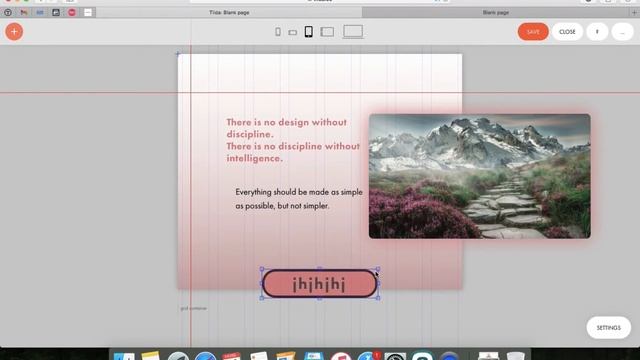The image size is (640, 360).
Task: Open the pinned tab with white square icon
Action: (x=88, y=12)
